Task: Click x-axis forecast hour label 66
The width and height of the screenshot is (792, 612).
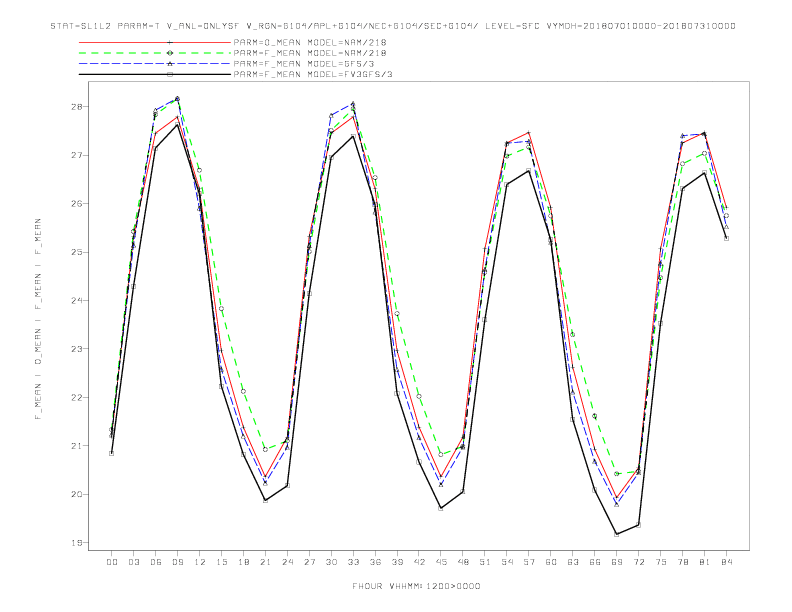Action: (x=595, y=562)
